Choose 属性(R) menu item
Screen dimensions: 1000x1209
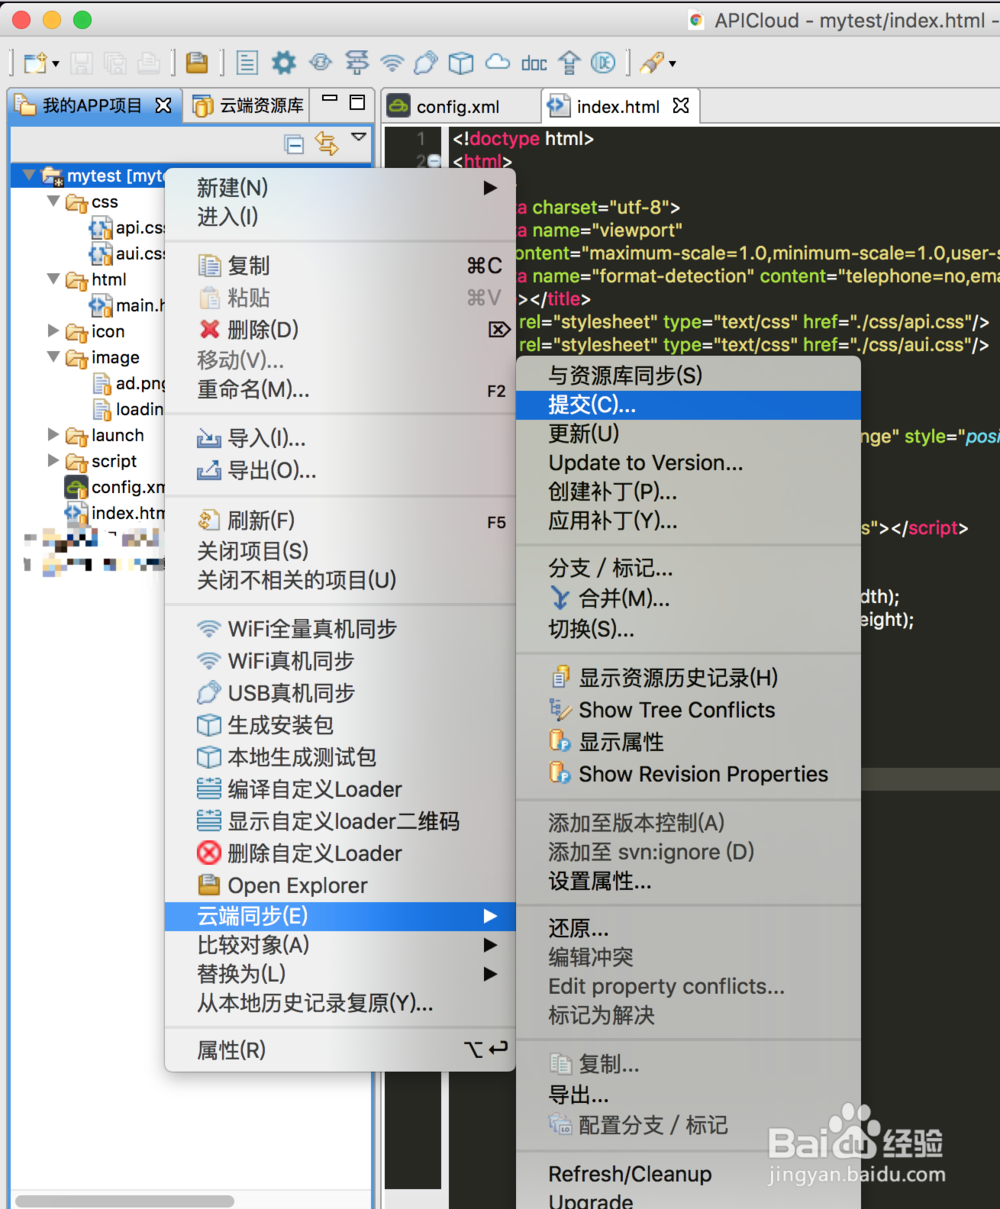[340, 1050]
